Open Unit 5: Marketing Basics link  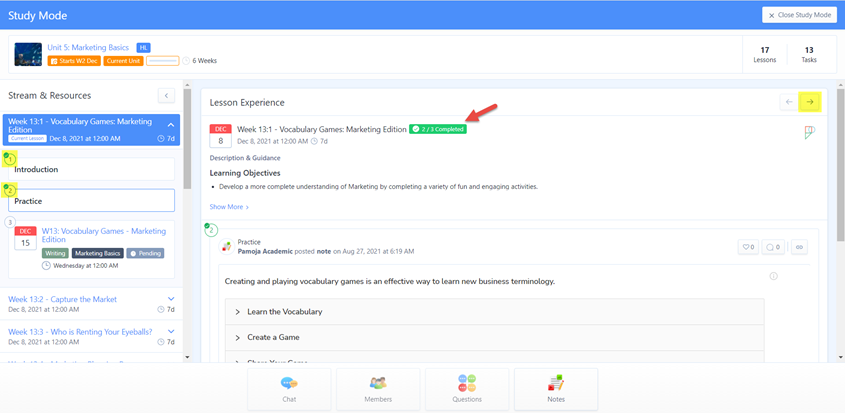(x=88, y=47)
